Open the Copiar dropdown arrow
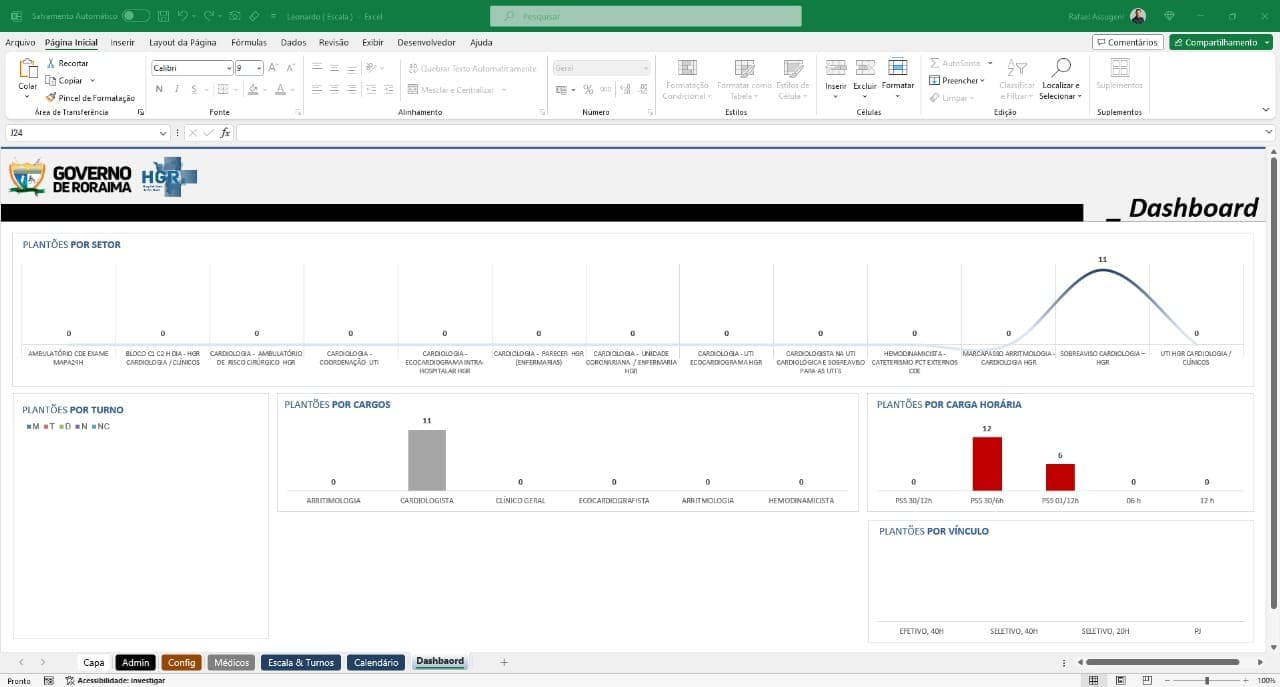1280x687 pixels. 92,80
